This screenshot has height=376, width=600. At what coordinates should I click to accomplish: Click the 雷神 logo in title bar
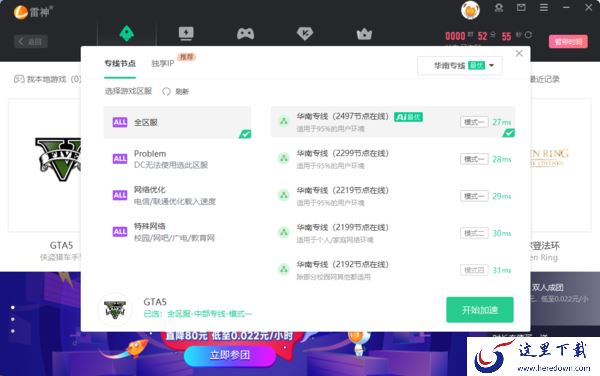point(33,12)
